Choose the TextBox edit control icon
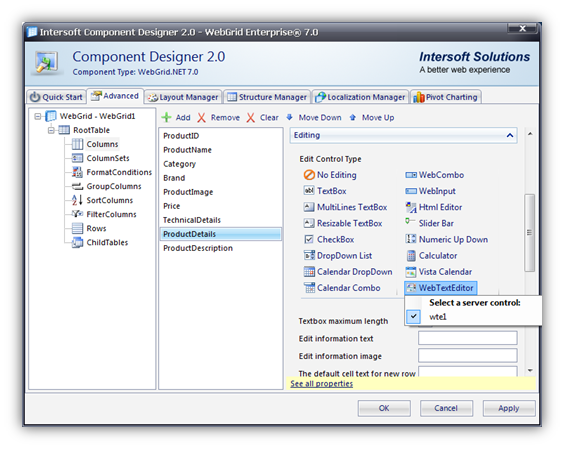This screenshot has height=449, width=564. [x=309, y=190]
